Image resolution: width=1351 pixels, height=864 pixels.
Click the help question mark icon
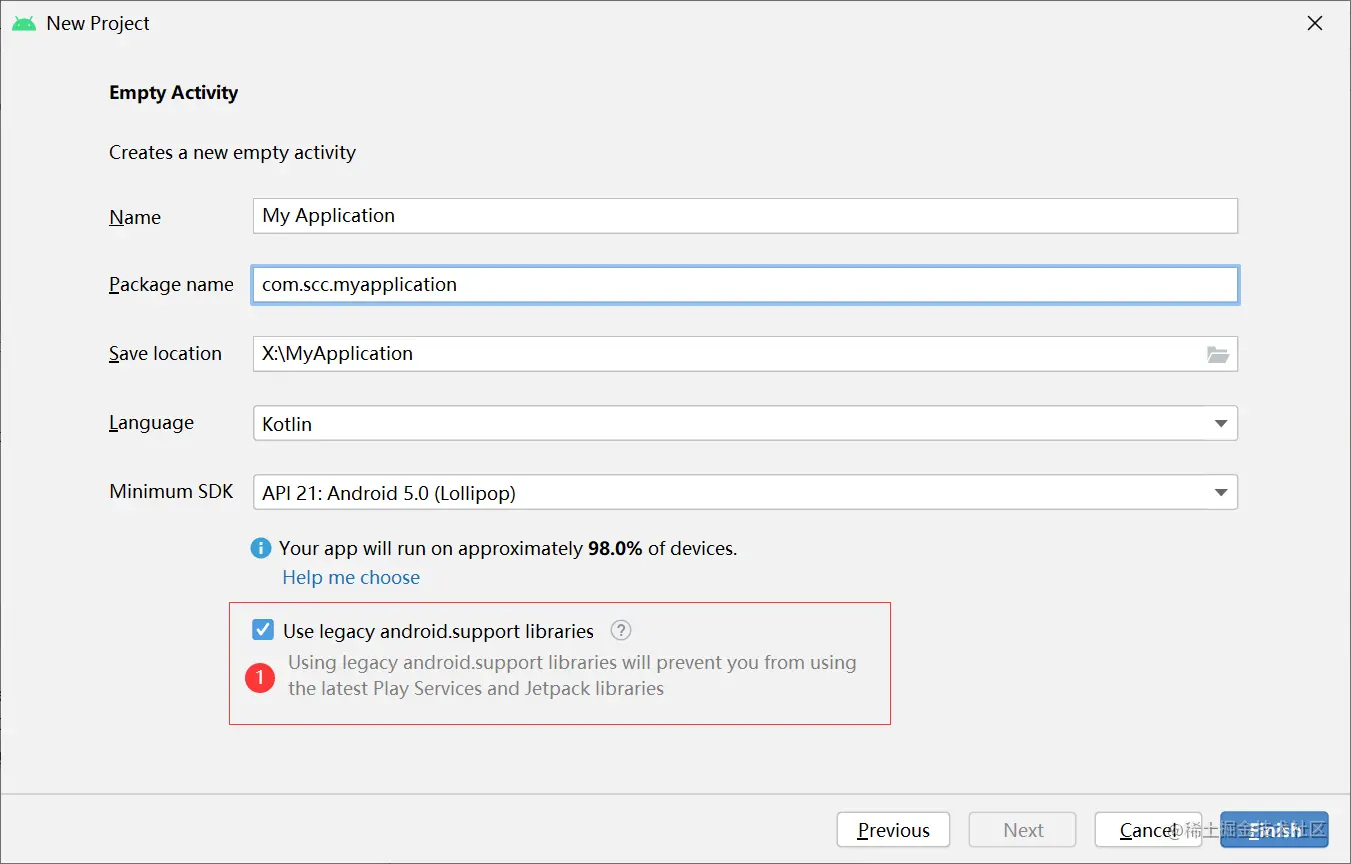621,630
